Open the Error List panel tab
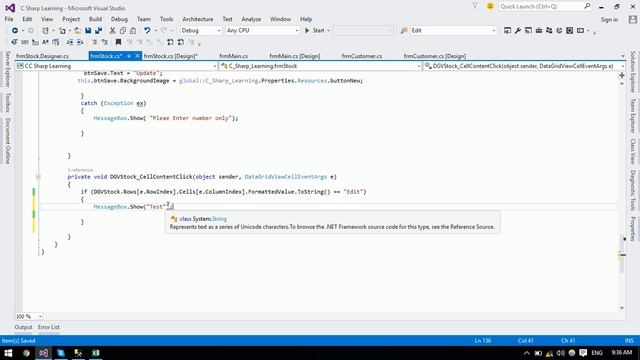 click(49, 327)
